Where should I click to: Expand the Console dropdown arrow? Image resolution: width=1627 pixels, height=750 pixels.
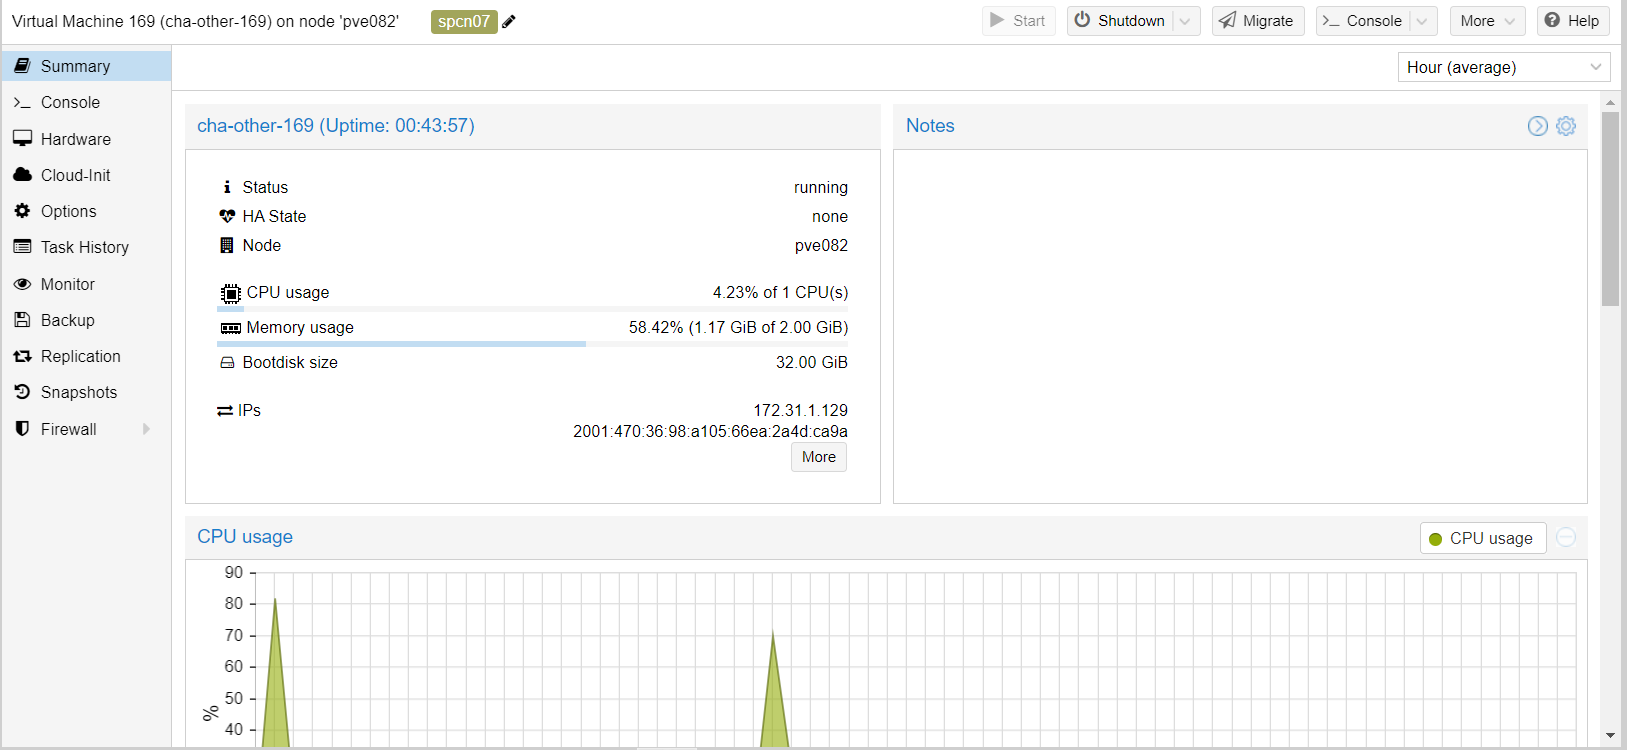click(1423, 21)
